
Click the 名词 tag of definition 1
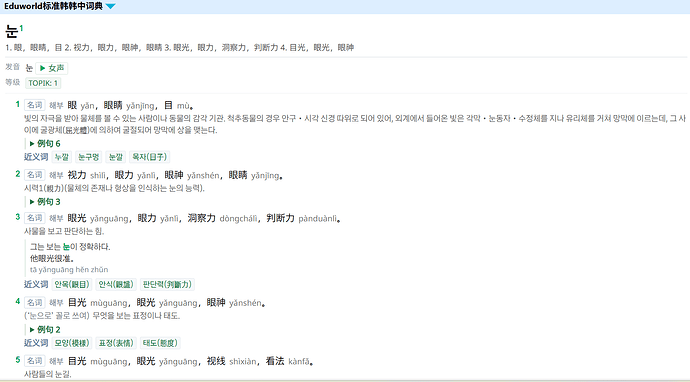(x=35, y=105)
